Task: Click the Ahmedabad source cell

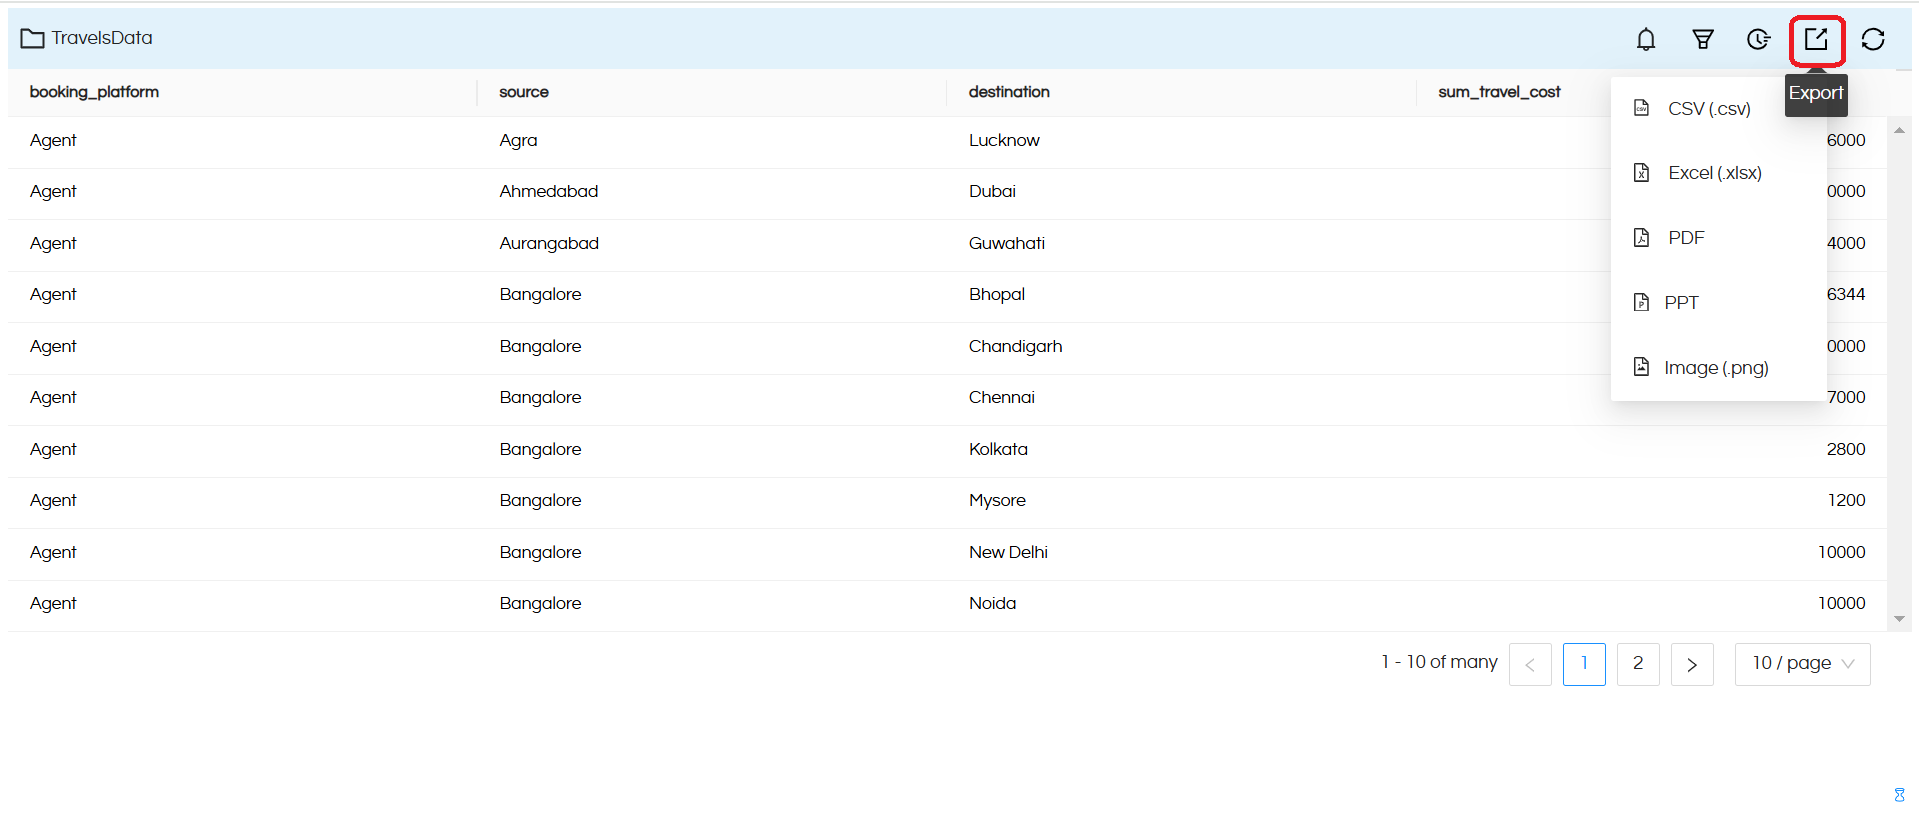Action: [x=549, y=191]
